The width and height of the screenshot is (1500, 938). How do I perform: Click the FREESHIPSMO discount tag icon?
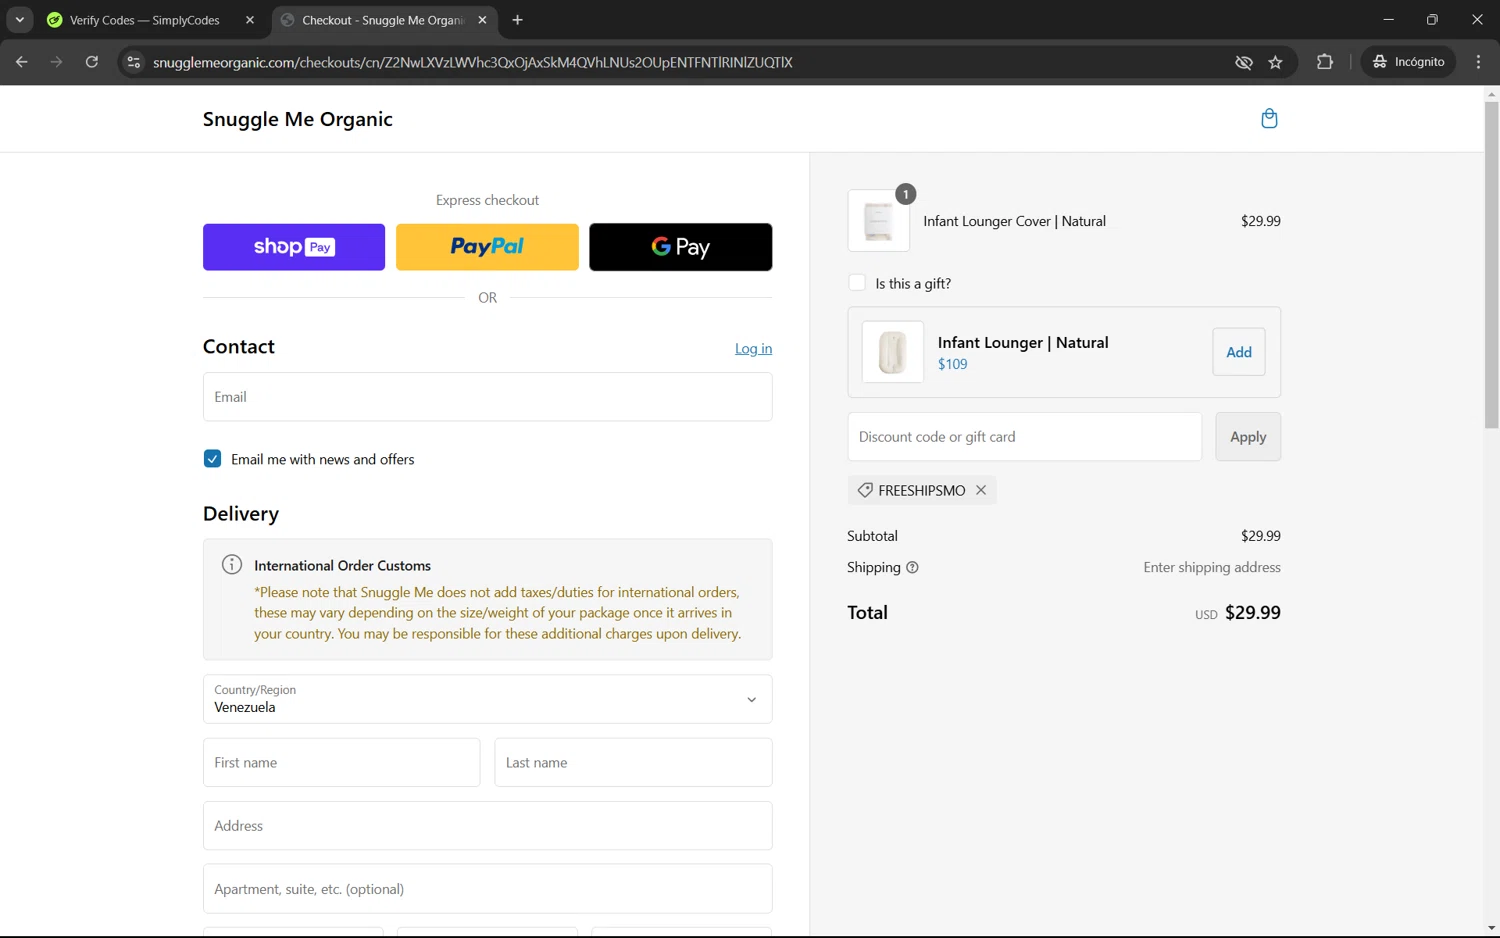point(865,490)
